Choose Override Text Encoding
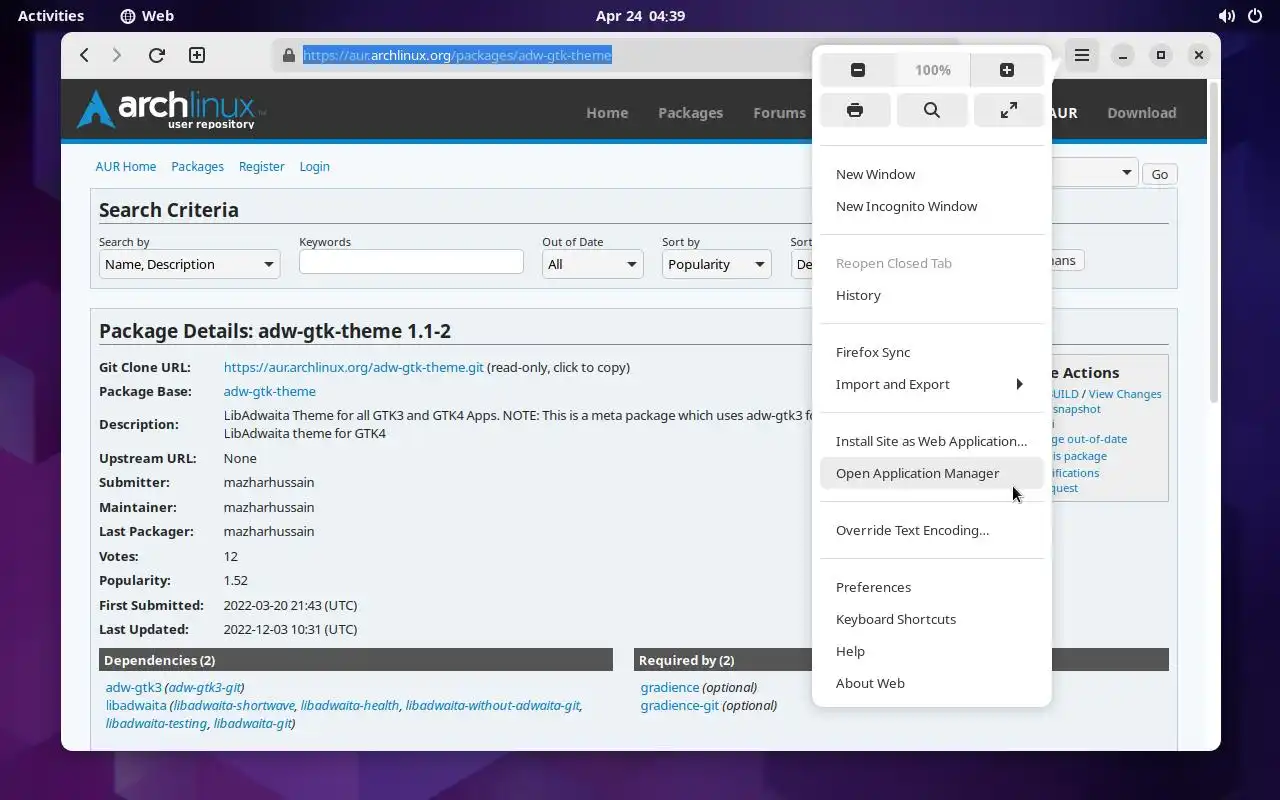 (932, 530)
